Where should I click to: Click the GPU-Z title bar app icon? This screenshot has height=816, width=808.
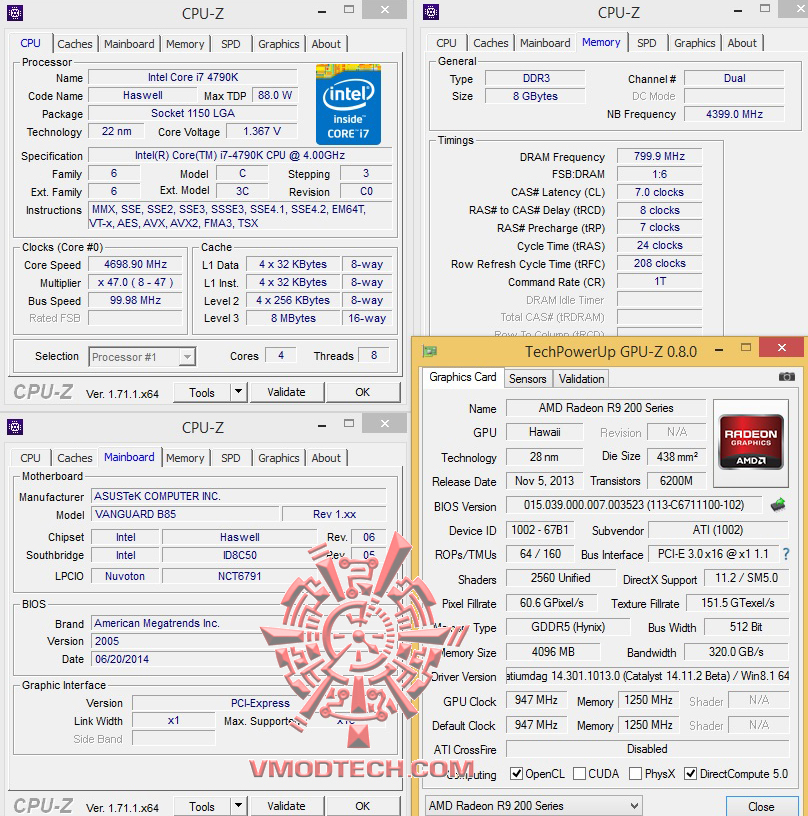pos(429,351)
